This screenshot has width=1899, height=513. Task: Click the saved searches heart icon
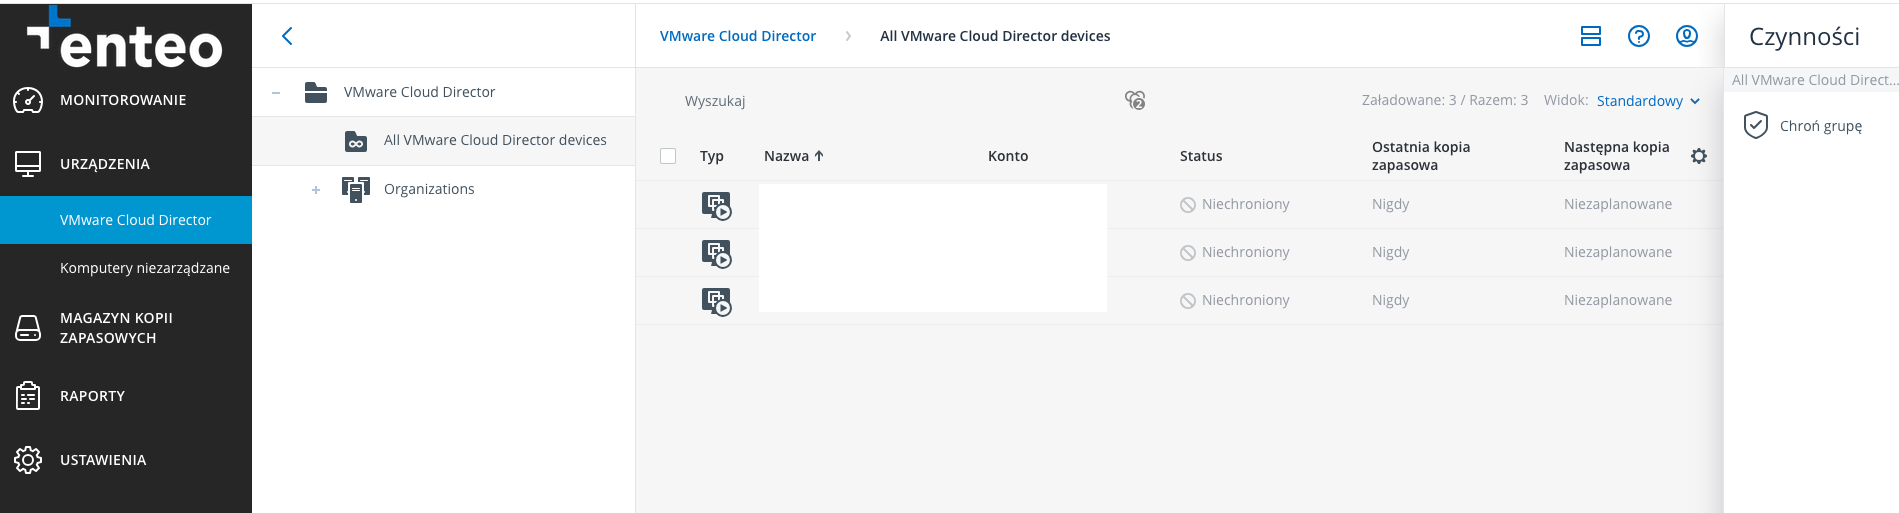[1135, 100]
